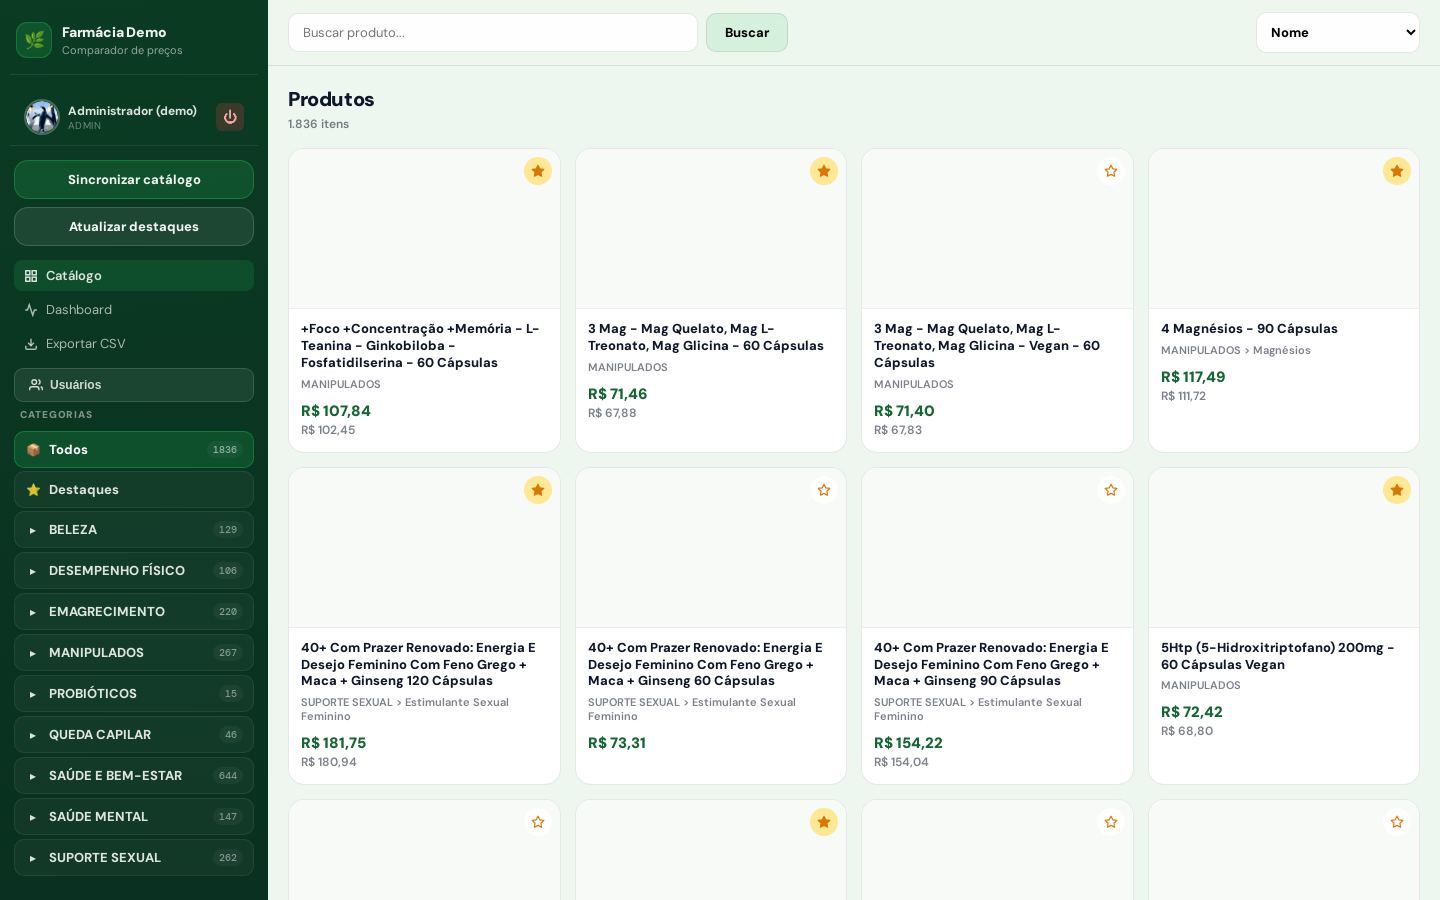The width and height of the screenshot is (1440, 900).
Task: Click the "MANIPULADOS > Magnésios" breadcrumb
Action: (x=1236, y=350)
